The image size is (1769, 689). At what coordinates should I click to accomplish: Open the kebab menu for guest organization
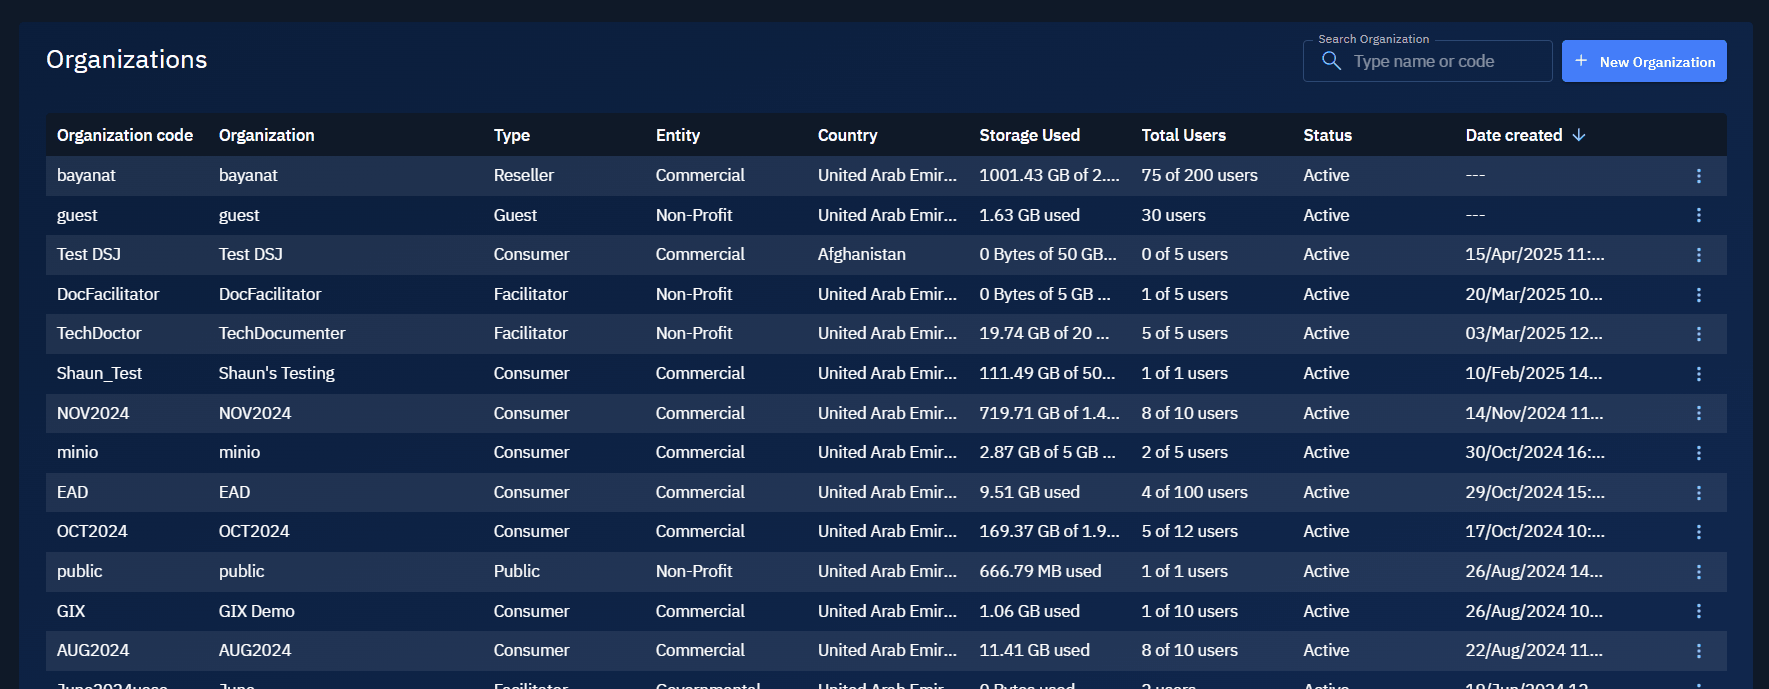pyautogui.click(x=1698, y=215)
